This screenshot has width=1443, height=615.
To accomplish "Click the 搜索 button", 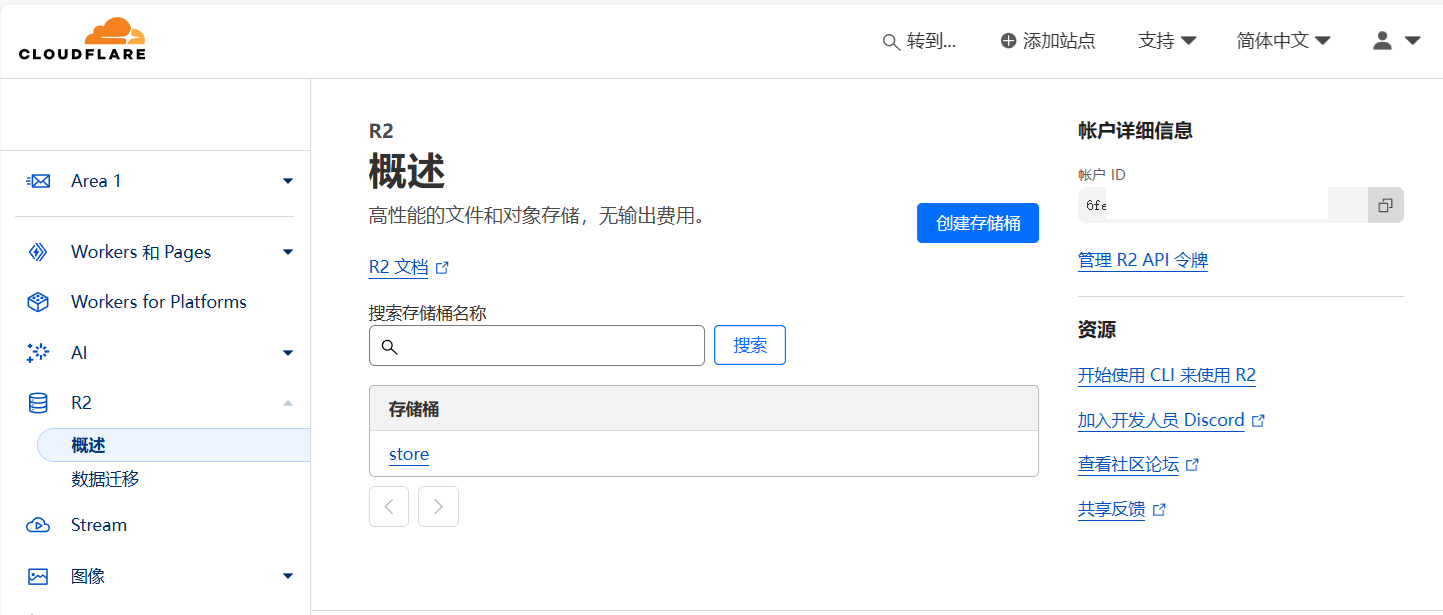I will (750, 345).
